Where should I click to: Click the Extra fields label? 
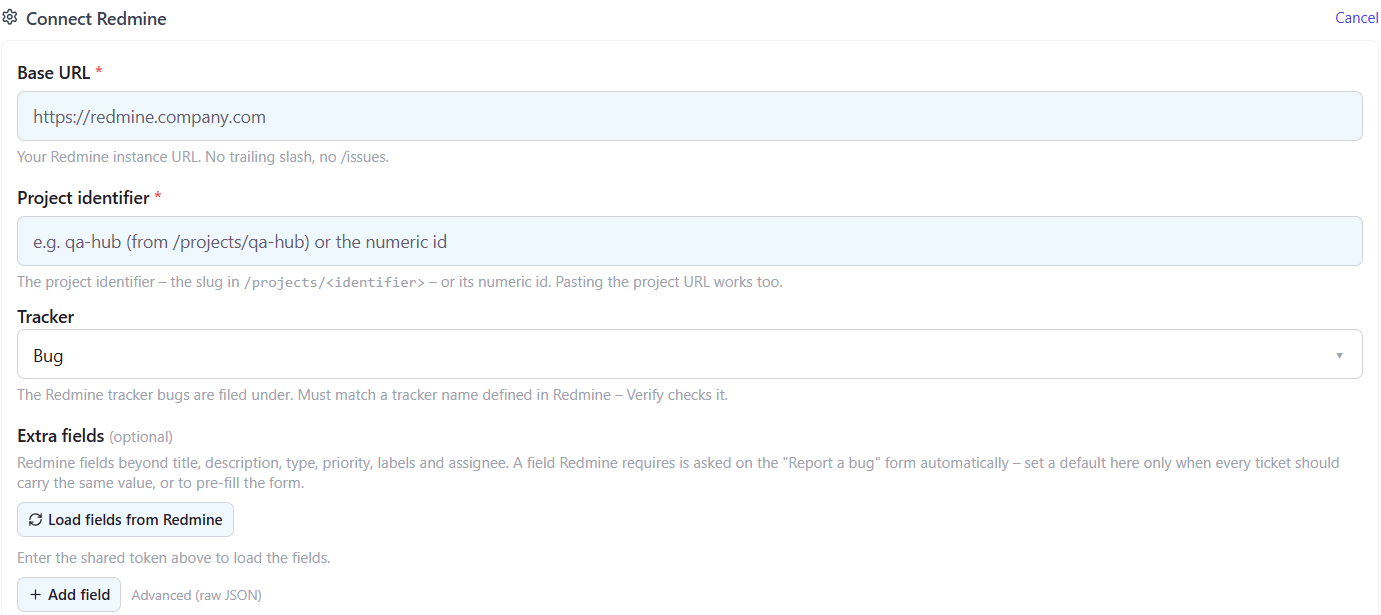click(x=61, y=436)
